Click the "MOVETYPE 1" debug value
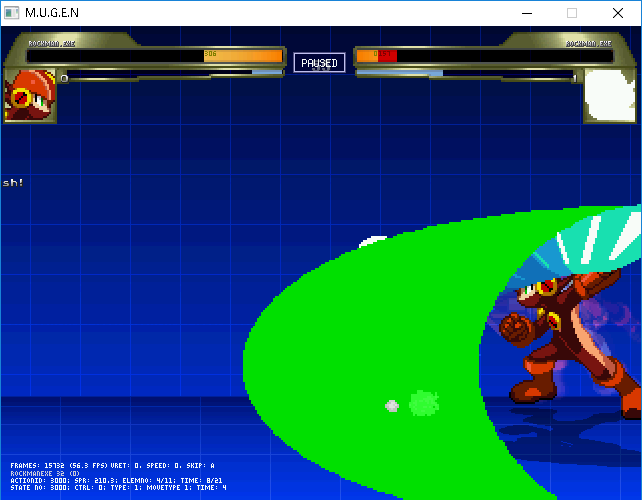The width and height of the screenshot is (642, 500). click(169, 488)
